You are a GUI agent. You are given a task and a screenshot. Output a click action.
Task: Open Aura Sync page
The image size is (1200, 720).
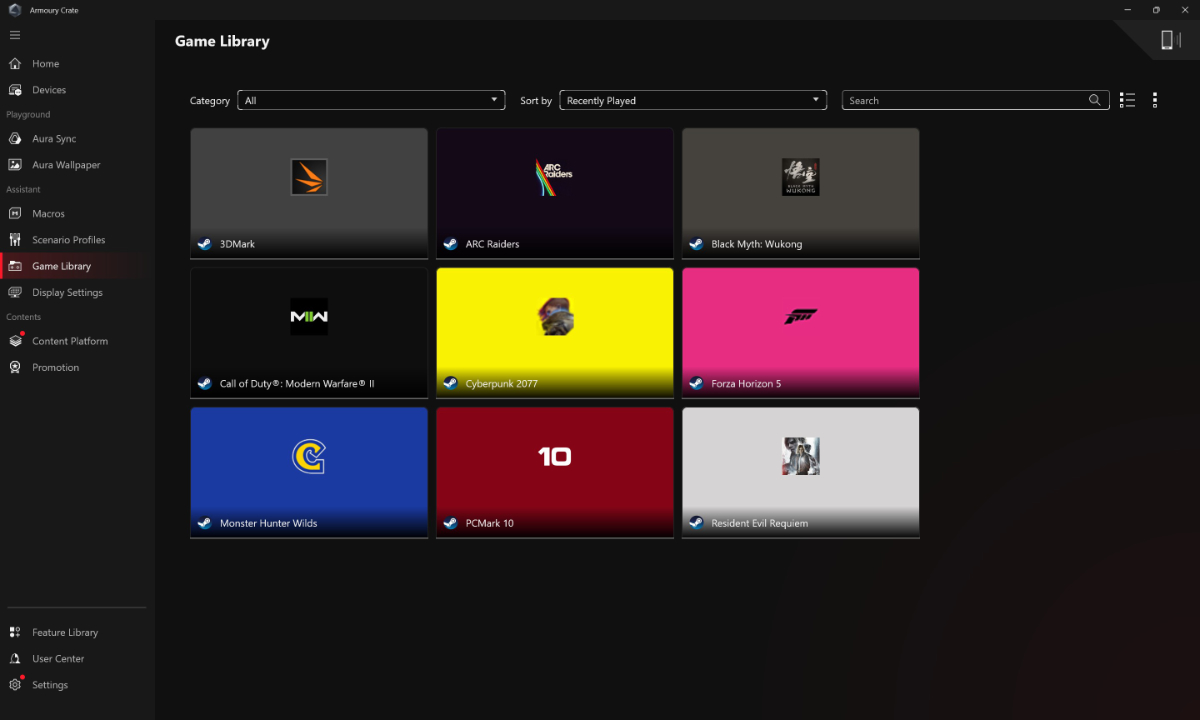pyautogui.click(x=54, y=139)
